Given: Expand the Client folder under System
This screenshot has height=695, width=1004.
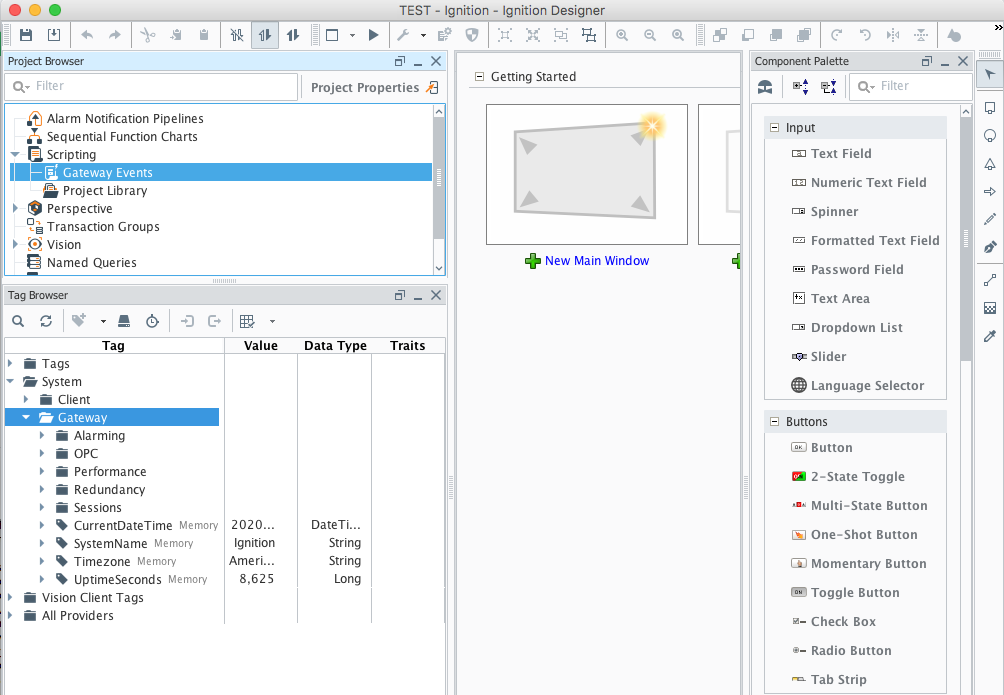Looking at the screenshot, I should pos(26,399).
